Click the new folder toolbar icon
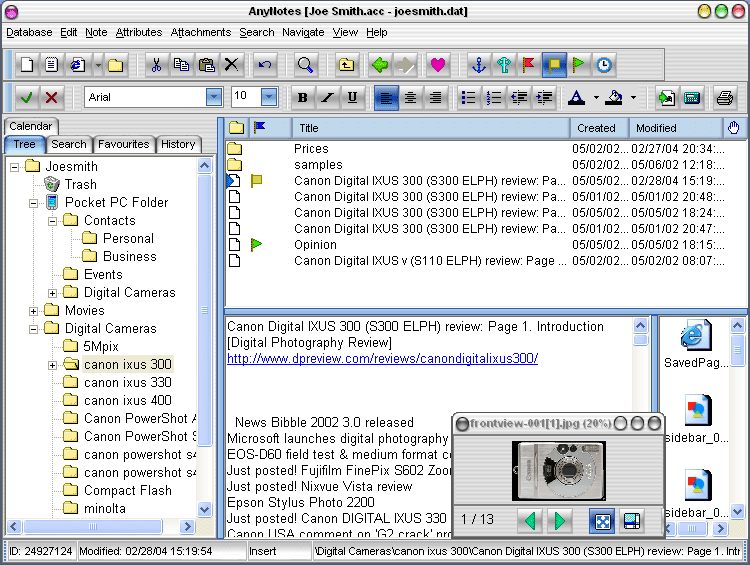This screenshot has height=565, width=750. [x=115, y=65]
